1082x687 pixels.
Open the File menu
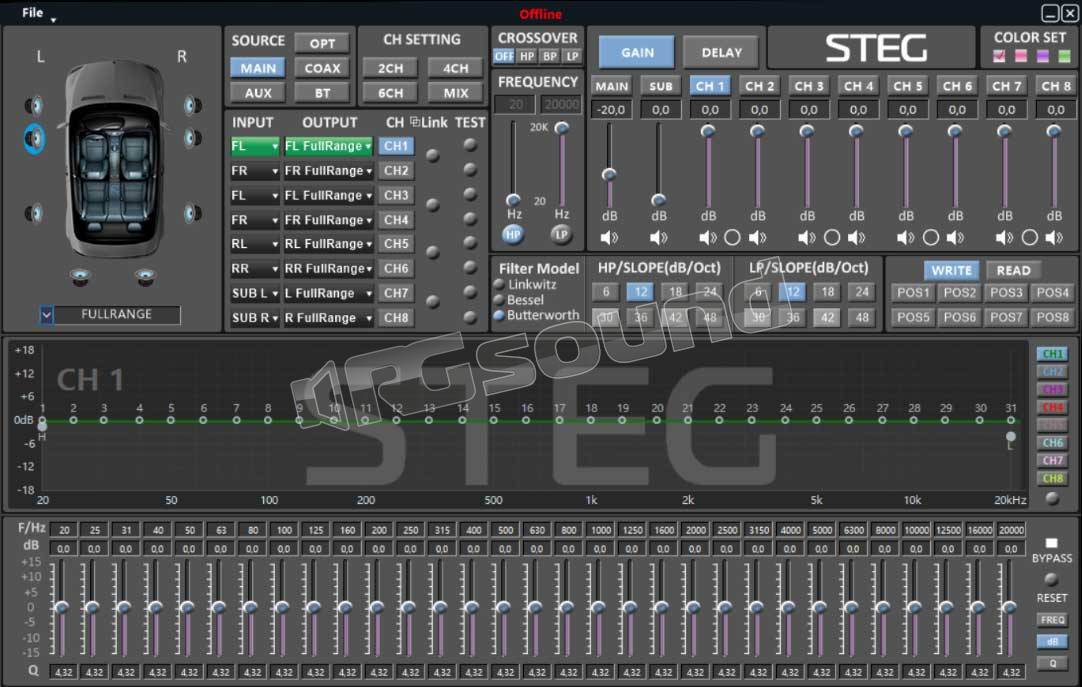pyautogui.click(x=32, y=12)
